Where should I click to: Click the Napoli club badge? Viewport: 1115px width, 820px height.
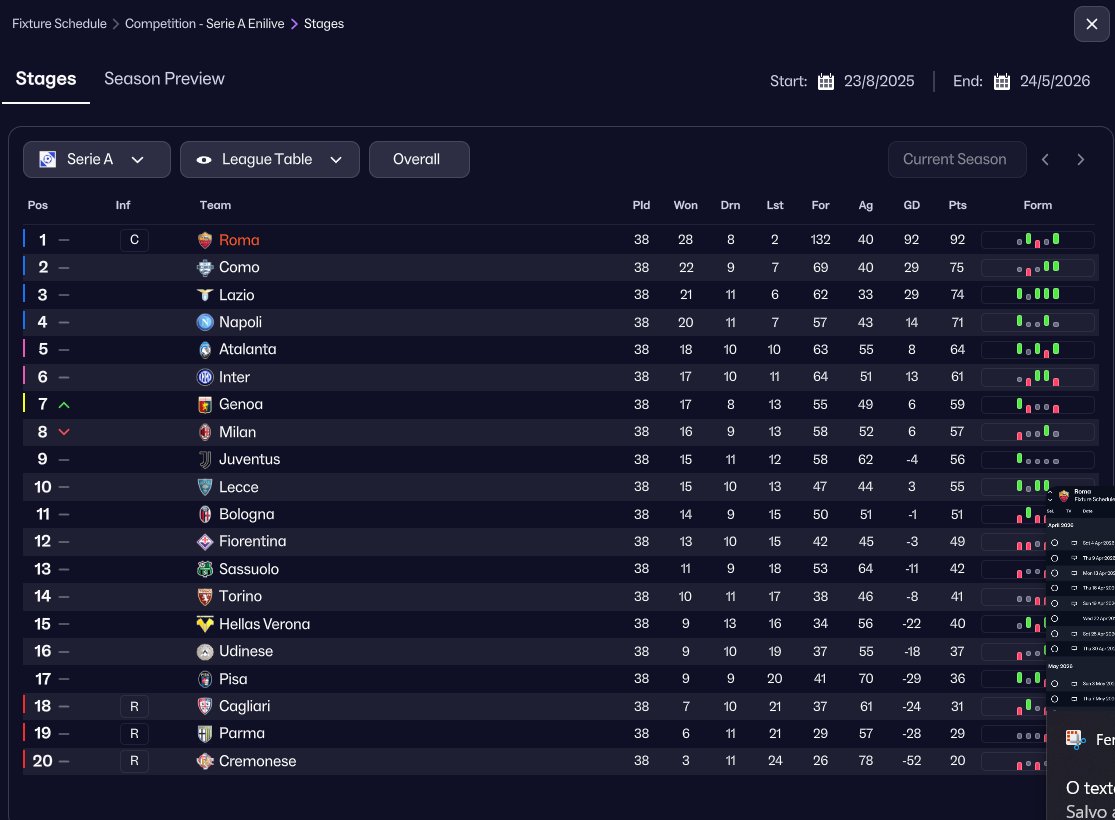(205, 322)
